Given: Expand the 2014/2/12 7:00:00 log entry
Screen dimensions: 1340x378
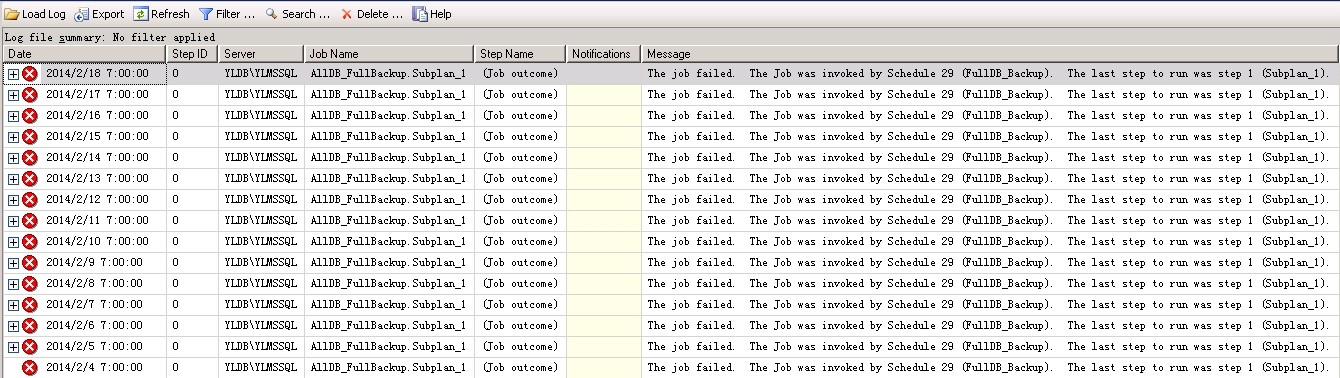Looking at the screenshot, I should pos(13,200).
